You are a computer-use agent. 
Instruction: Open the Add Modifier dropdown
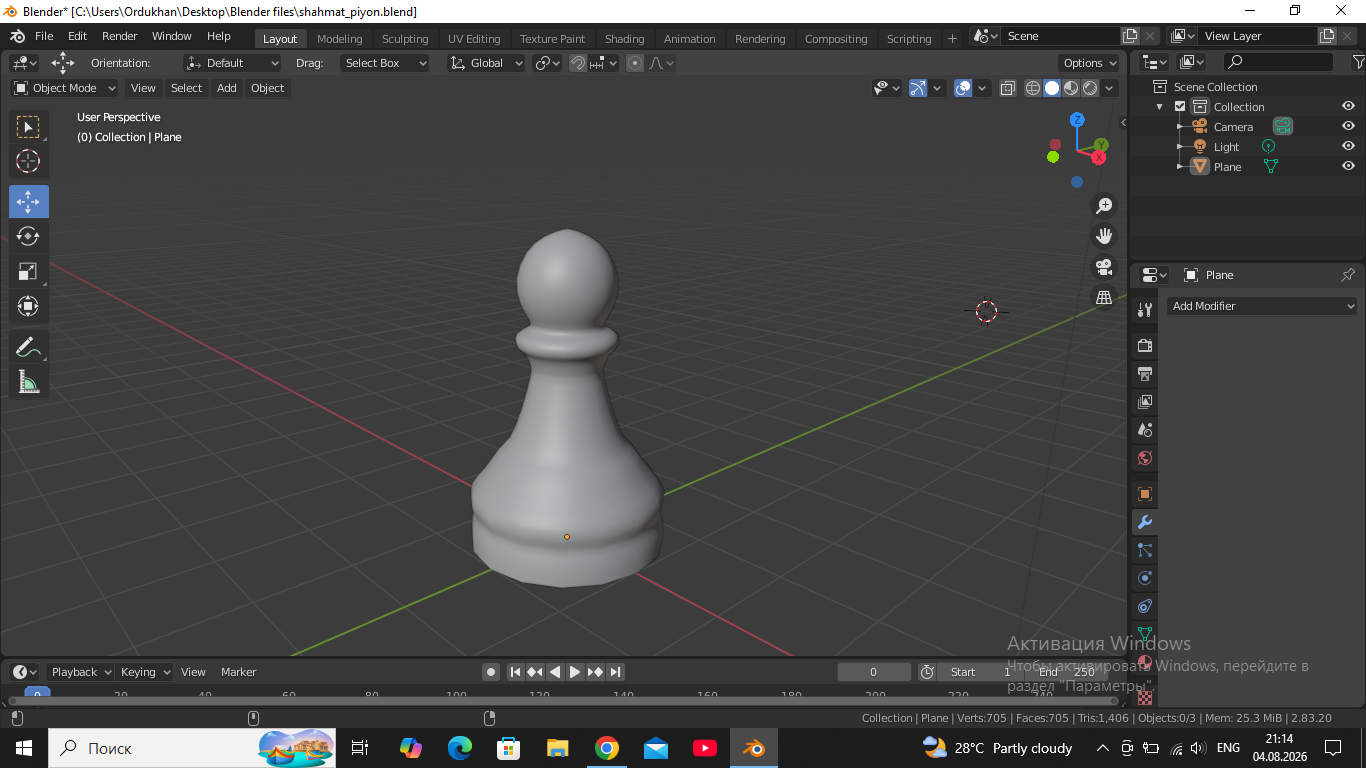coord(1262,306)
